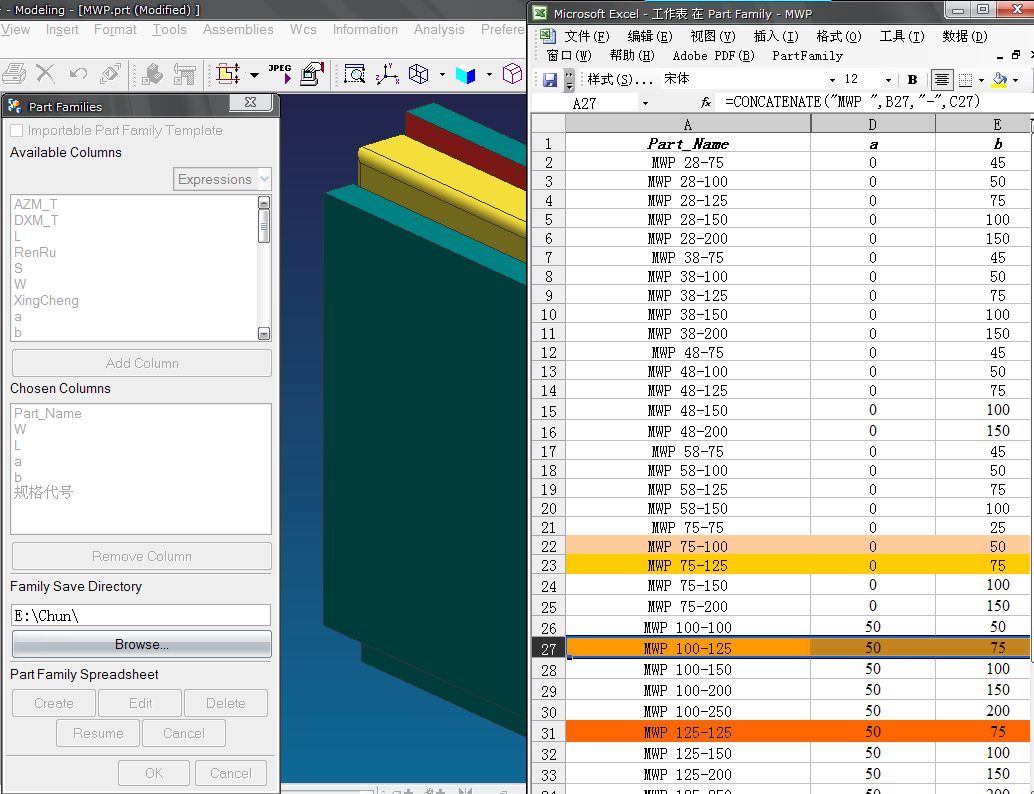Click the screen capture computer icon
The image size is (1034, 794).
click(312, 74)
